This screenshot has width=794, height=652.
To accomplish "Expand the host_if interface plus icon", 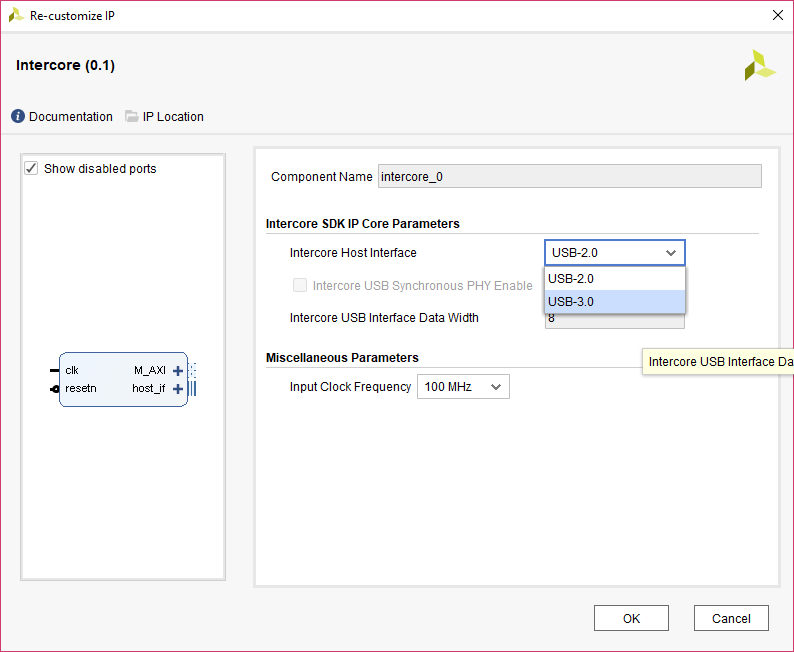I will 178,389.
